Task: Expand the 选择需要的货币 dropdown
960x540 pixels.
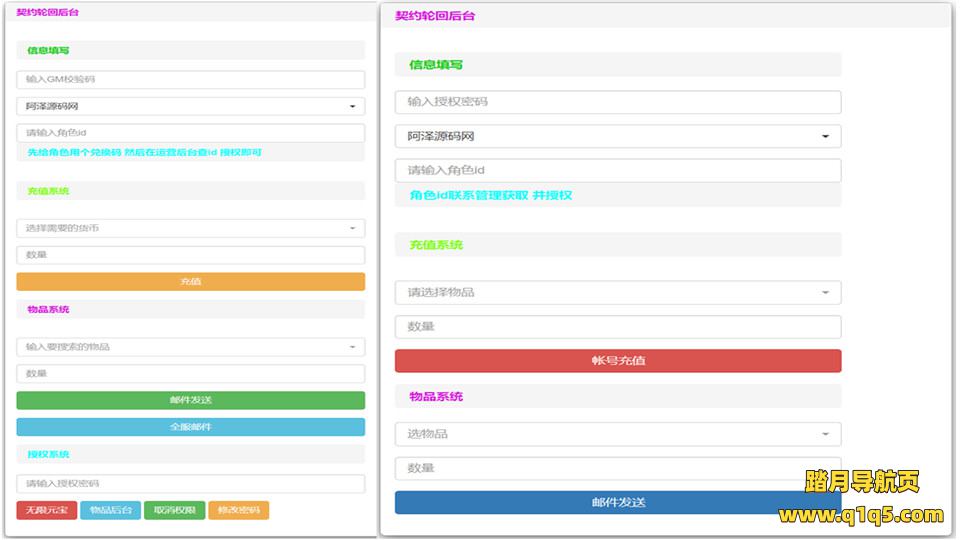Action: (190, 228)
